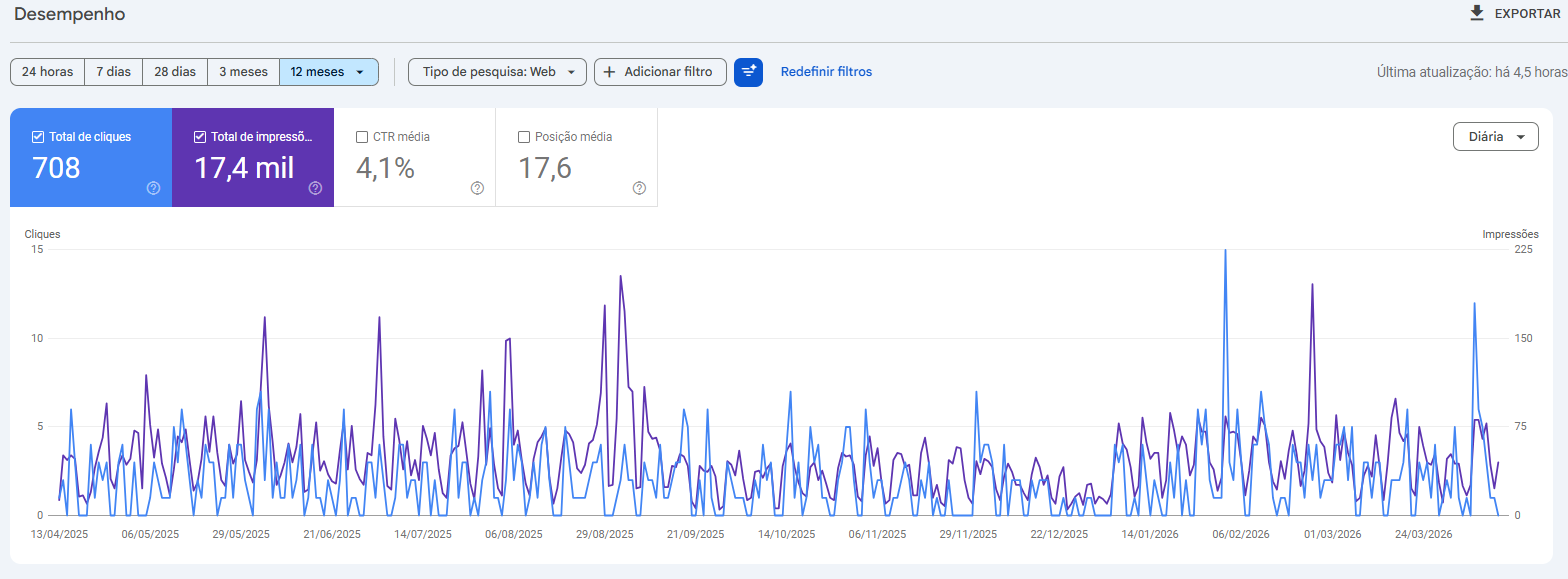Click the Redefinir filtros link
Viewport: 1568px width, 579px height.
pyautogui.click(x=826, y=72)
